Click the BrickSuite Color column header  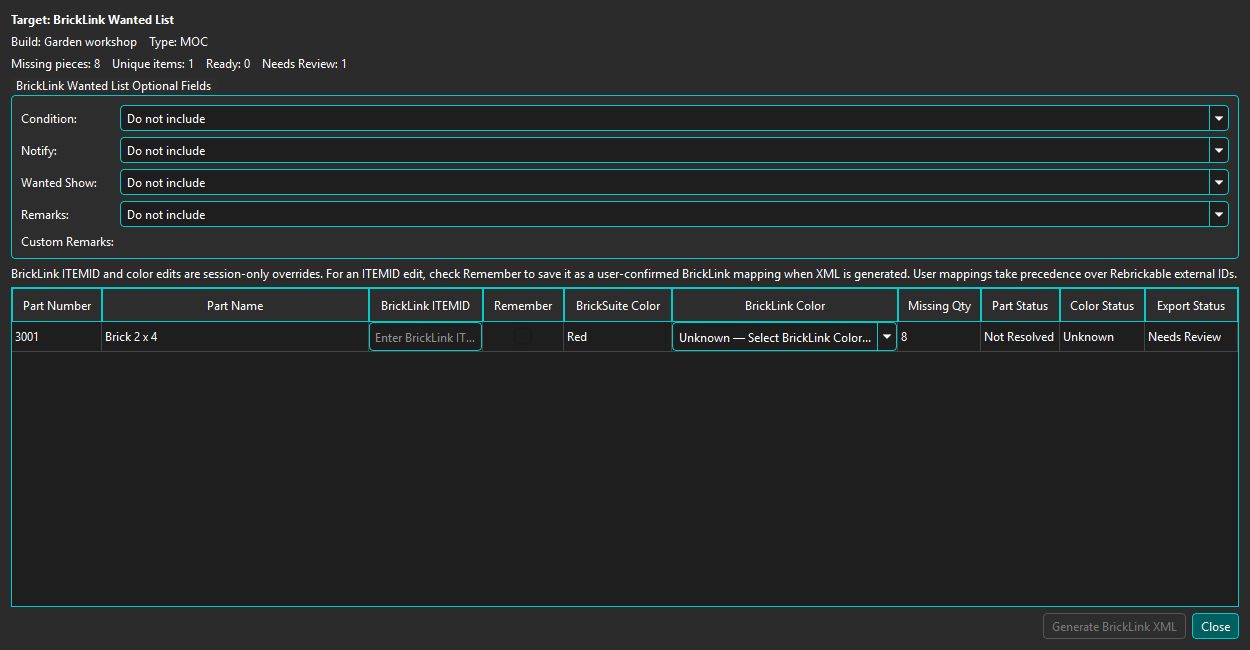coord(618,306)
